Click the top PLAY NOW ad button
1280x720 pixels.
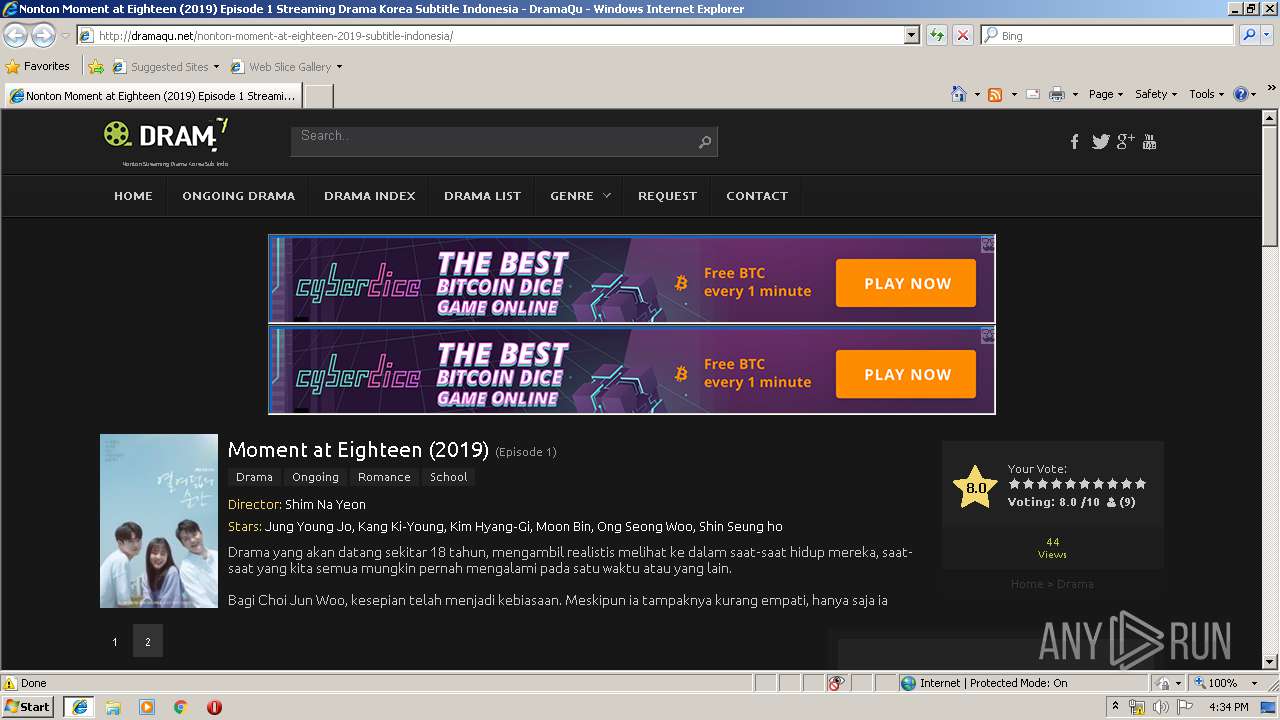[x=906, y=283]
